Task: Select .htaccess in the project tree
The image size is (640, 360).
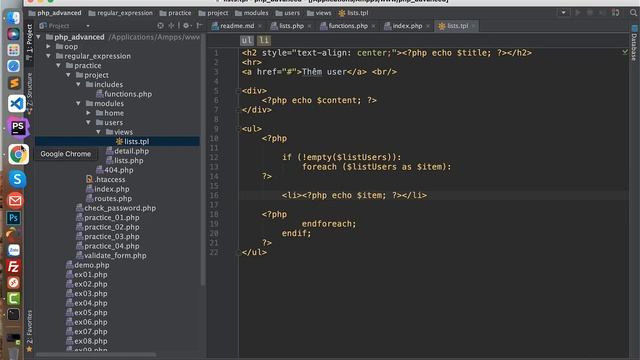Action: click(x=106, y=180)
